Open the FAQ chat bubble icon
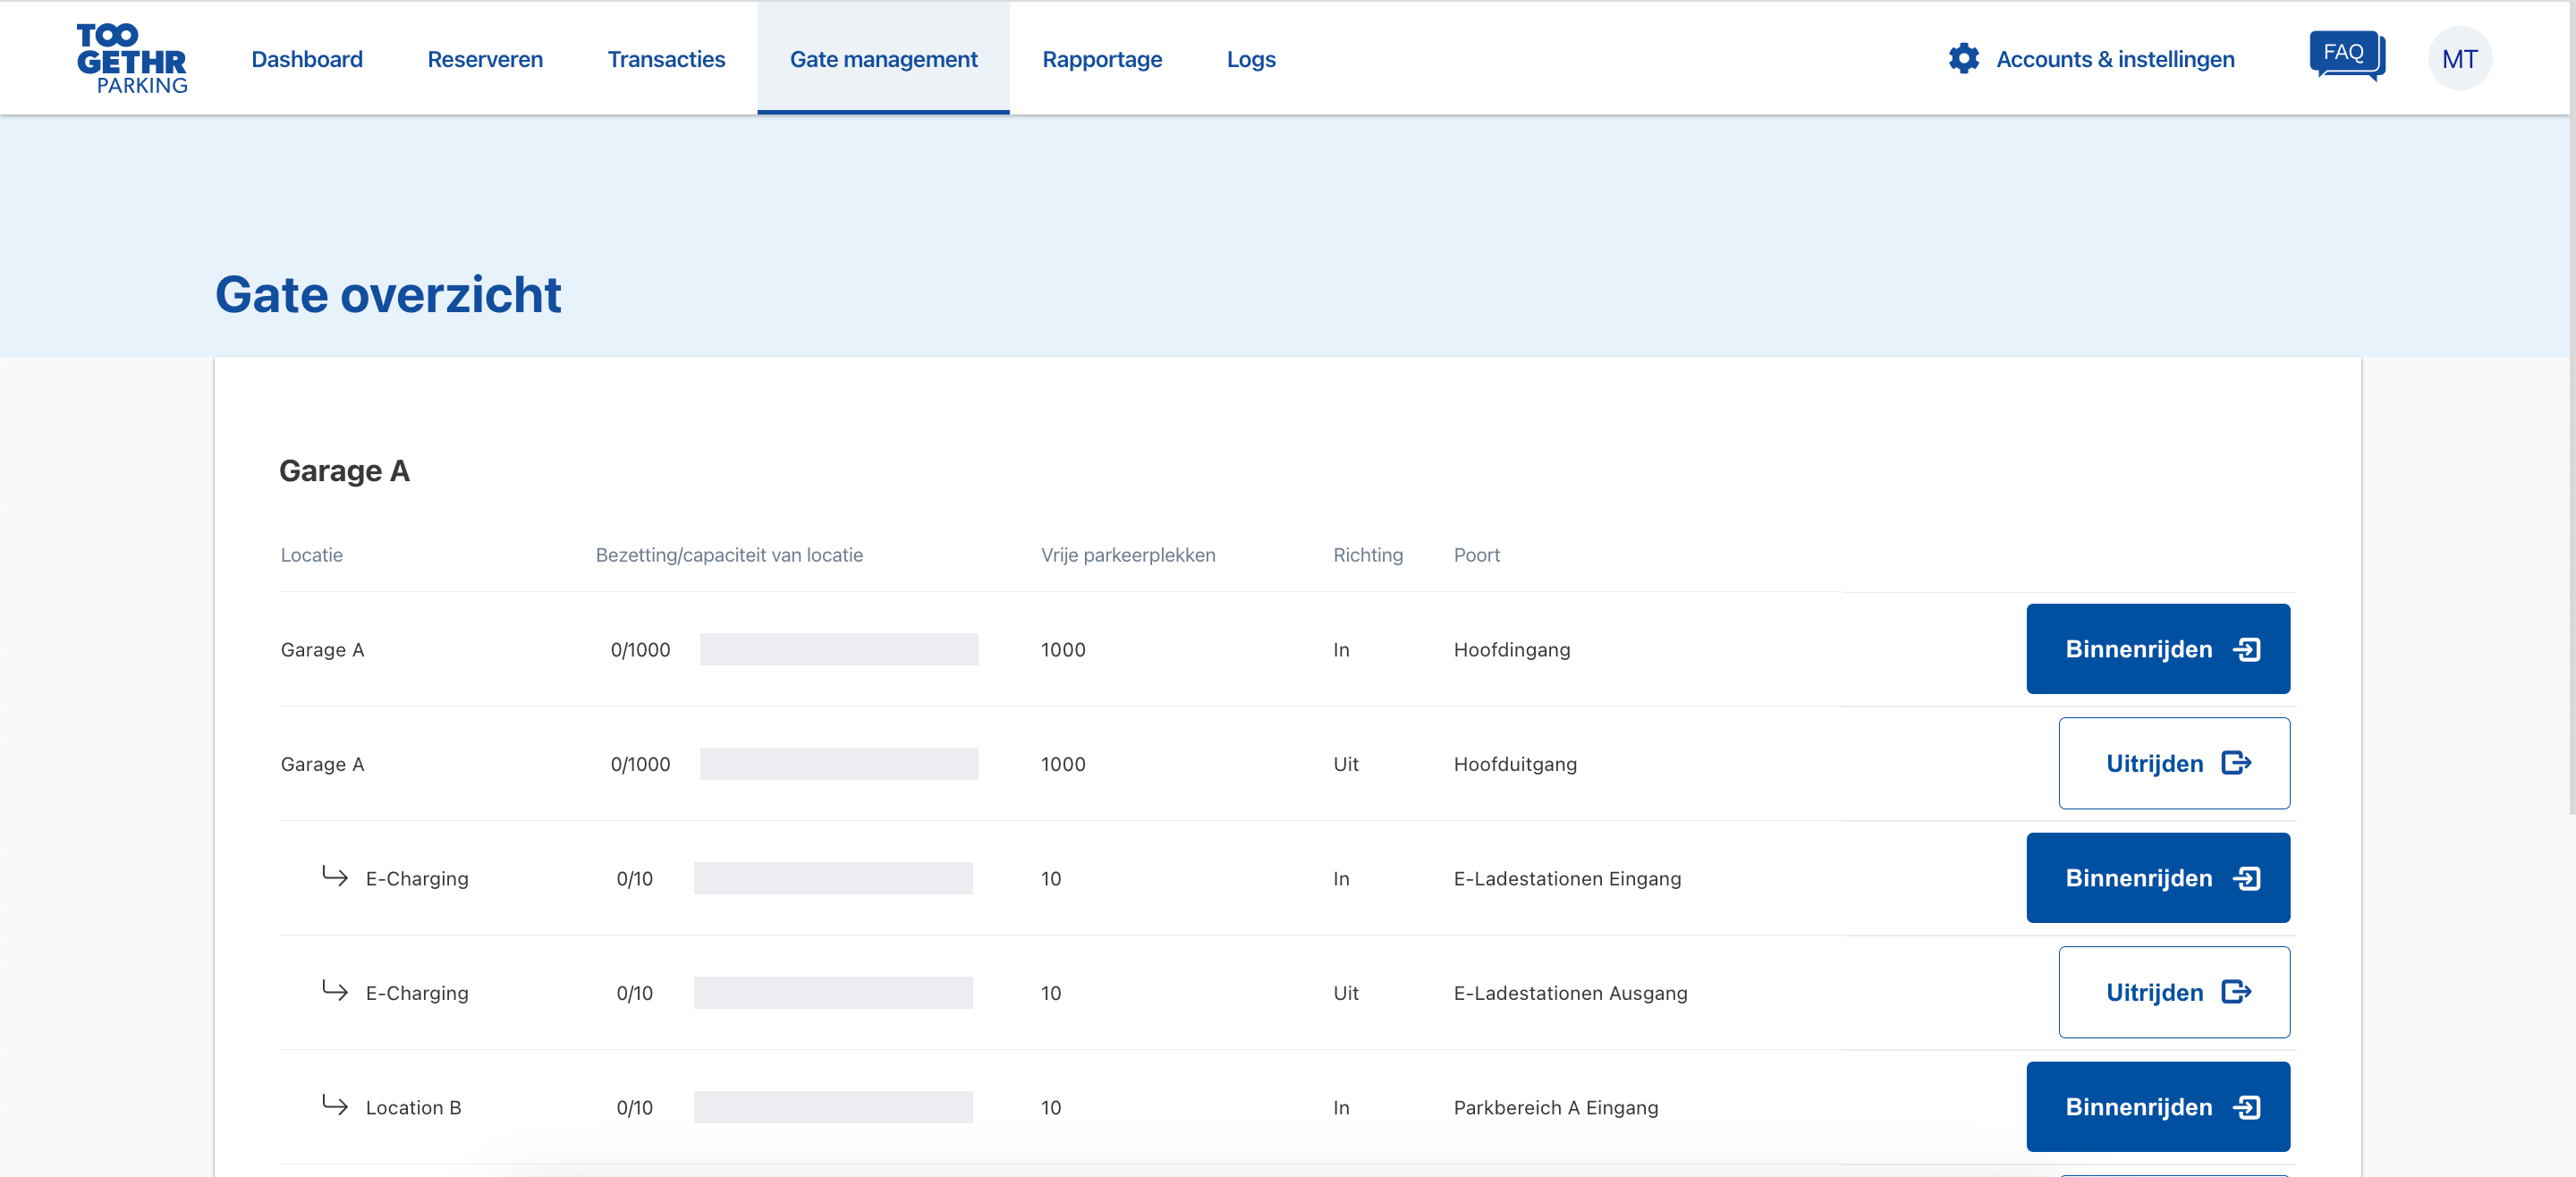The width and height of the screenshot is (2576, 1177). 2346,55
